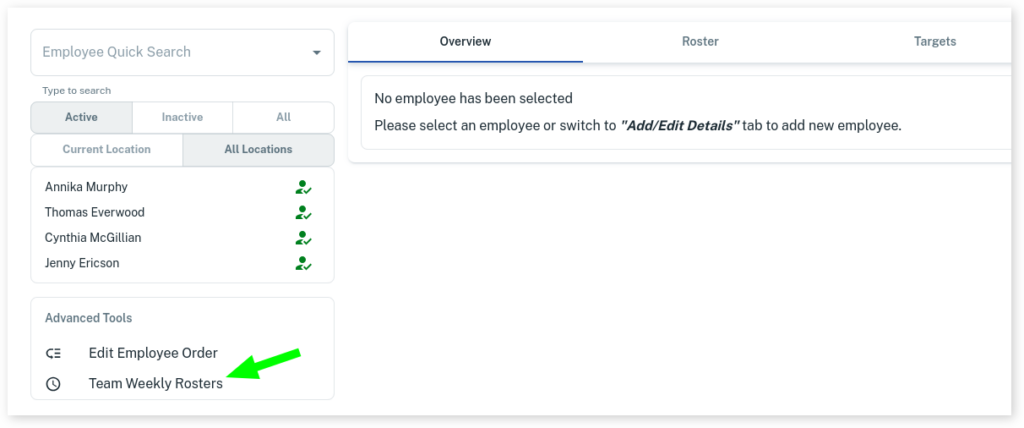Show Inactive employees filter
This screenshot has width=1024, height=428.
(182, 117)
